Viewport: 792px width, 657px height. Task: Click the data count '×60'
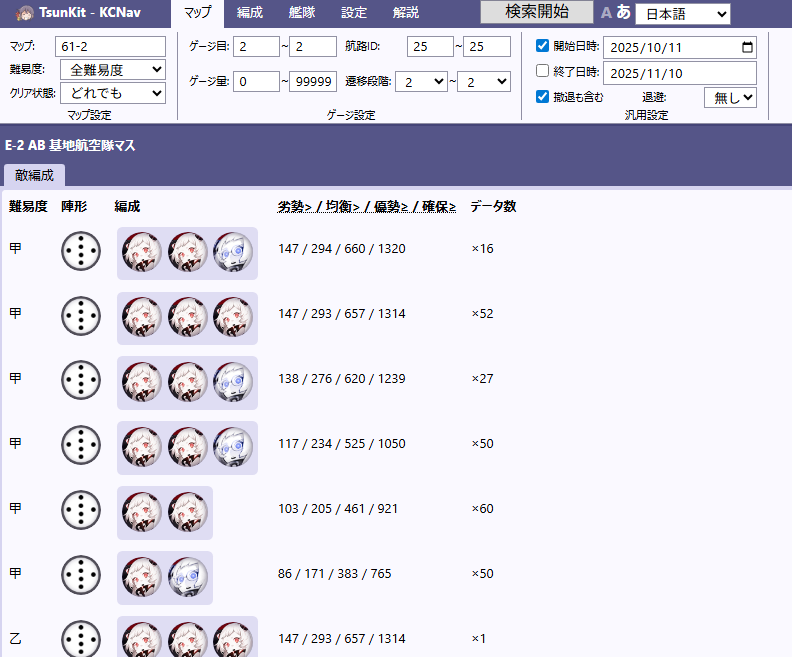(x=482, y=509)
